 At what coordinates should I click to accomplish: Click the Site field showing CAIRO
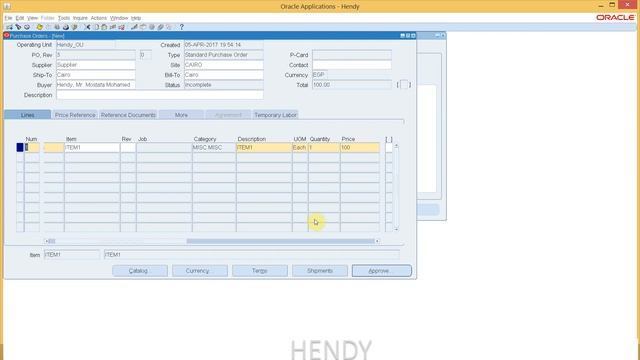tap(224, 65)
